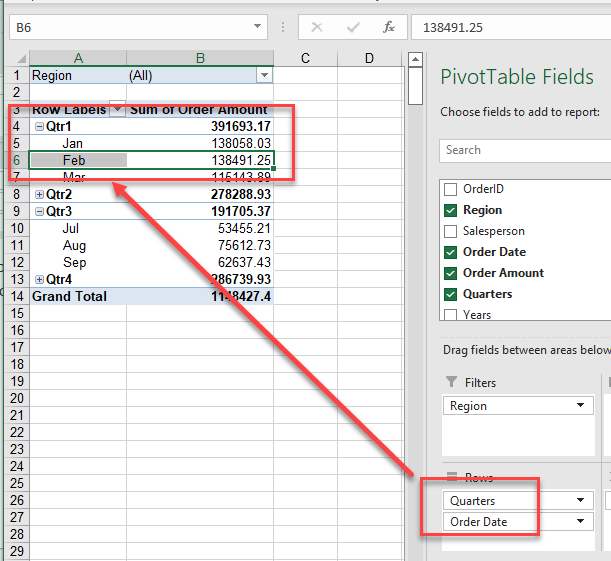Select column C header

pos(303,59)
